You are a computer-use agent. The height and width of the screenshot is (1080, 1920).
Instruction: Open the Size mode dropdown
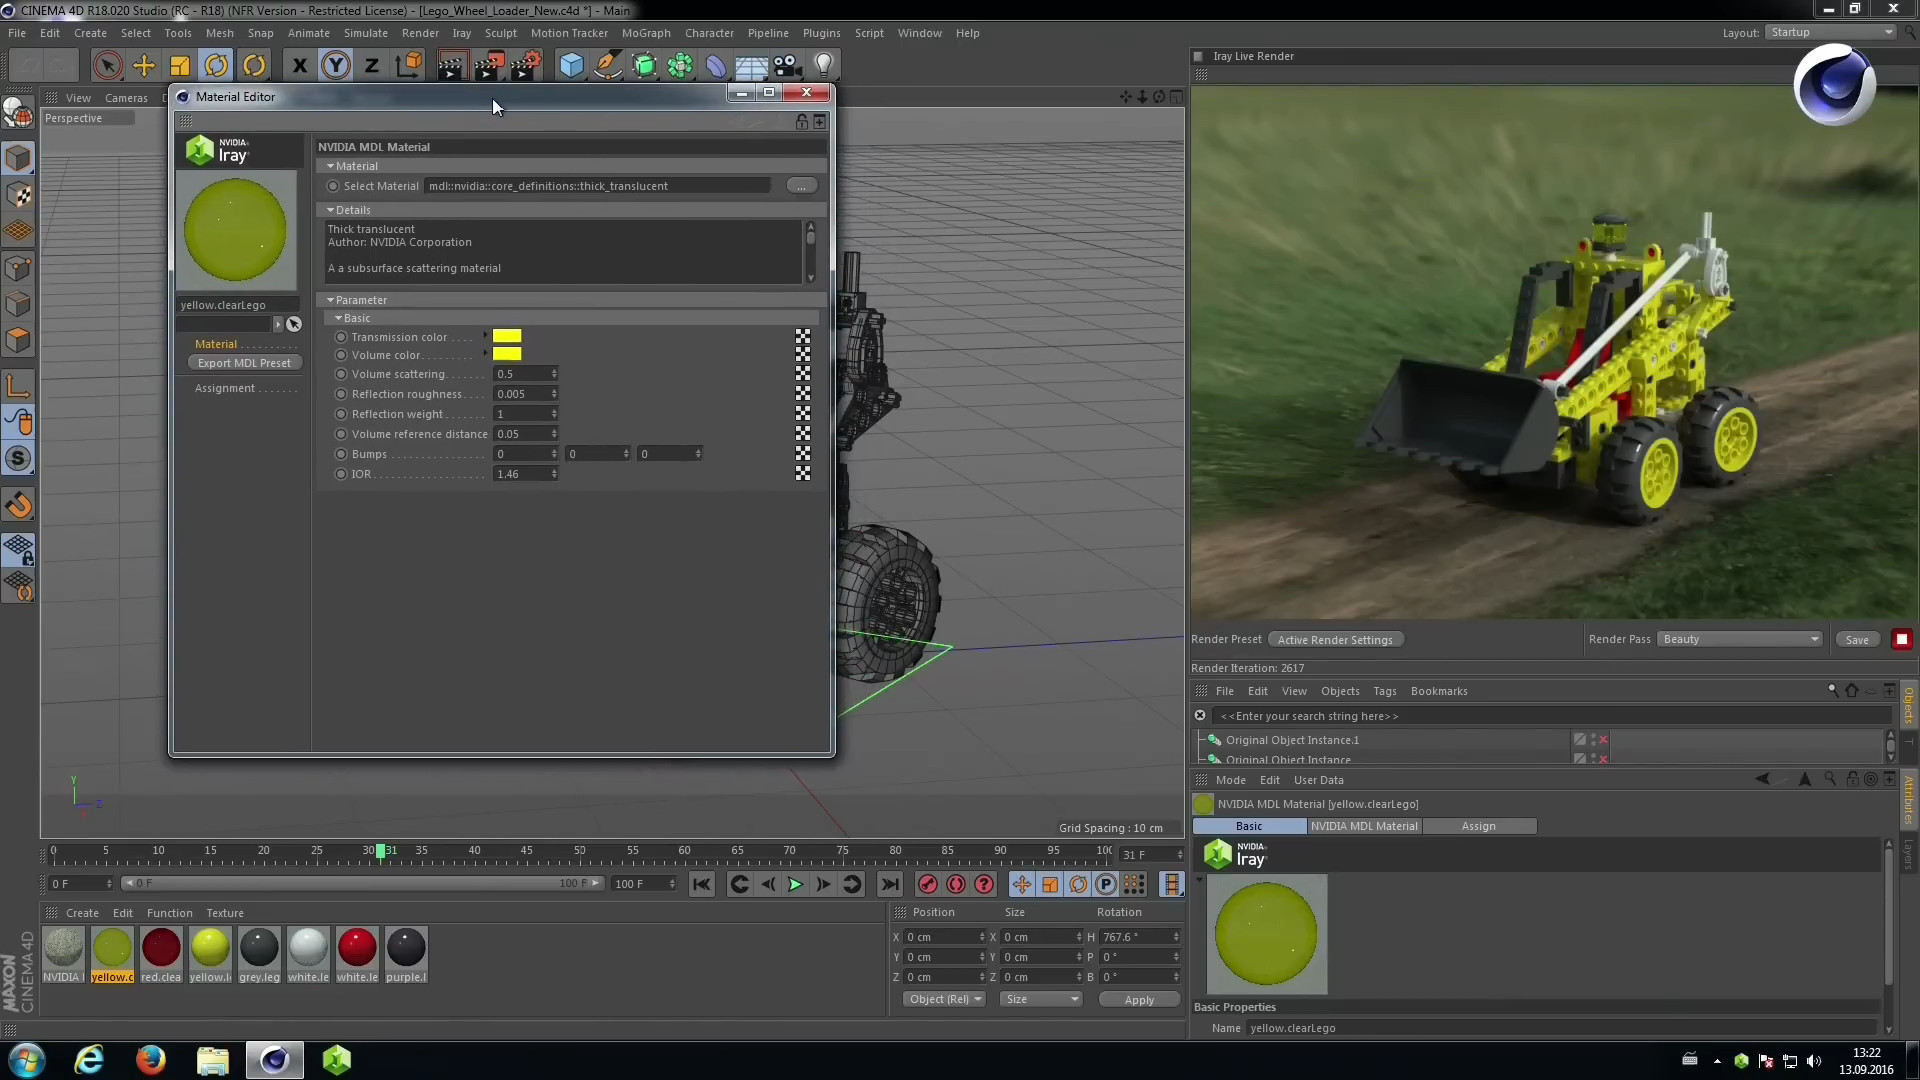point(1041,1000)
